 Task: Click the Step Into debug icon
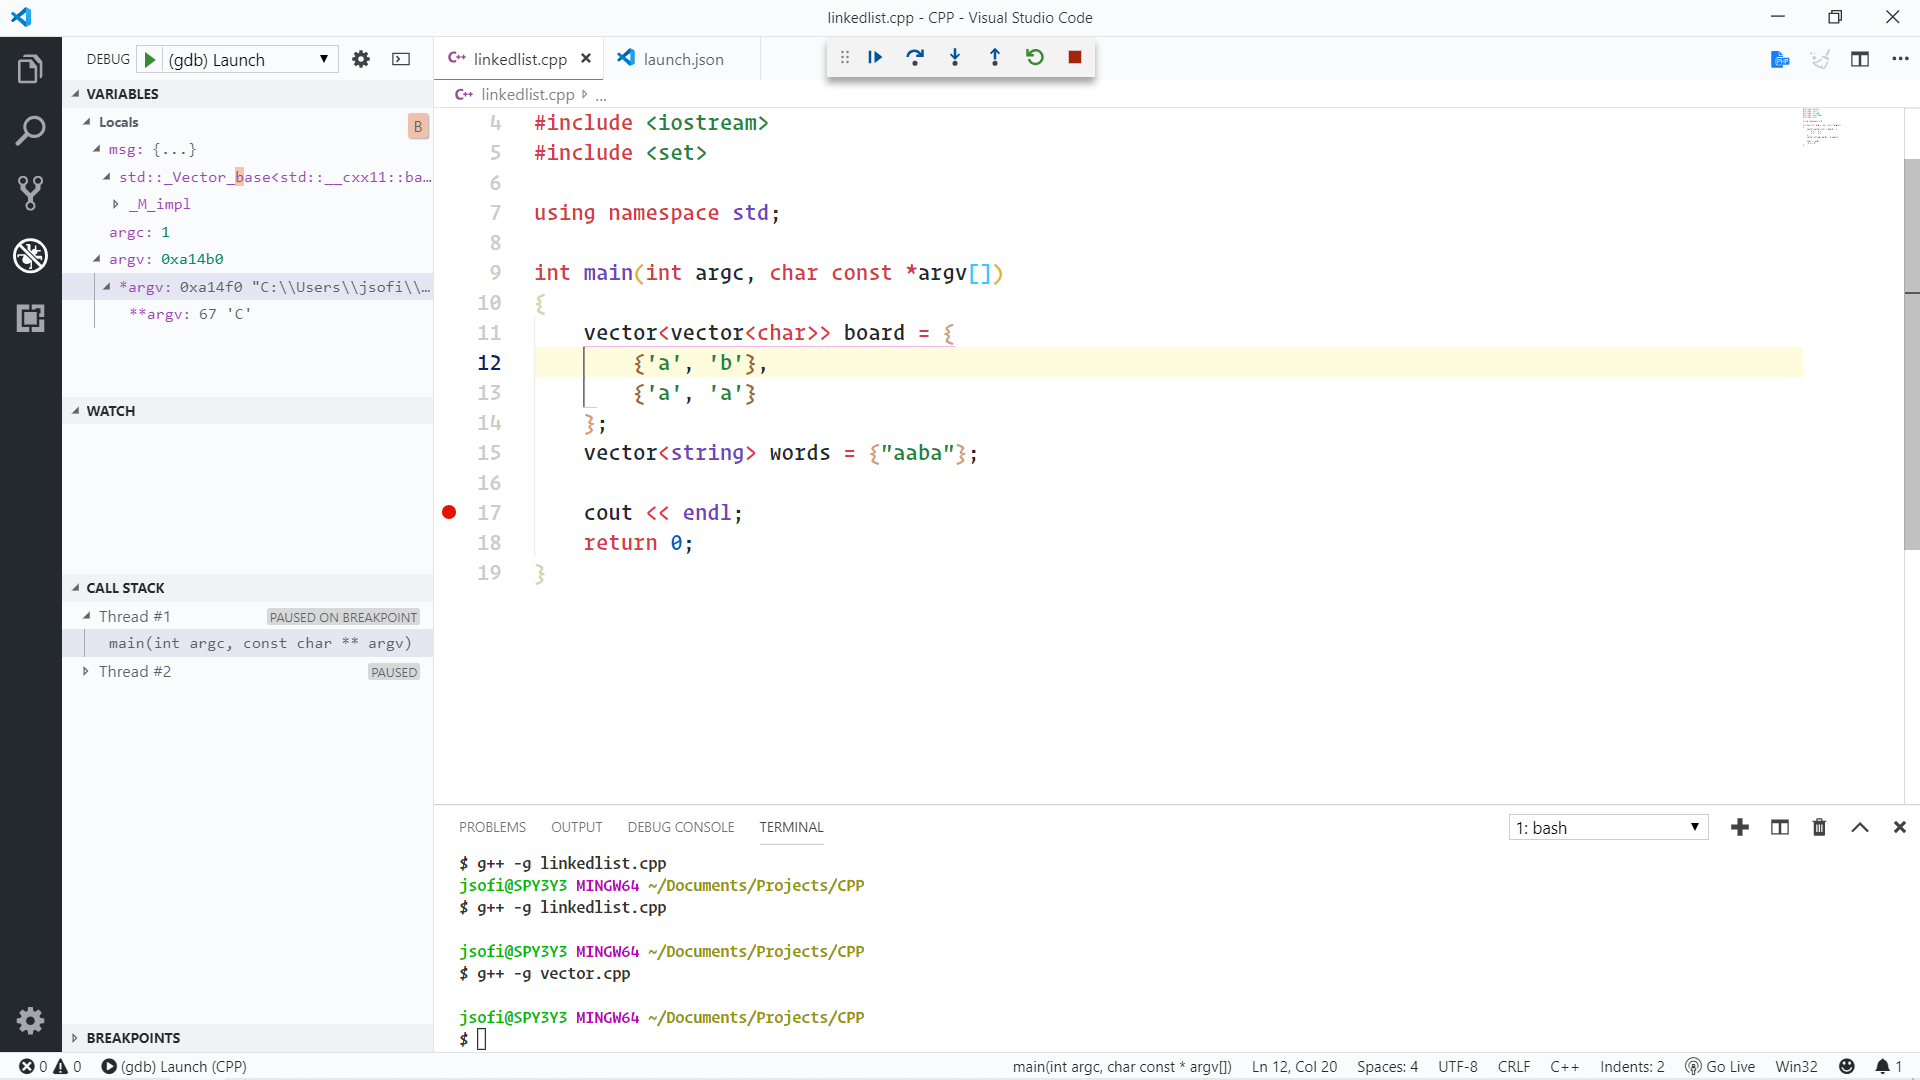pos(955,58)
